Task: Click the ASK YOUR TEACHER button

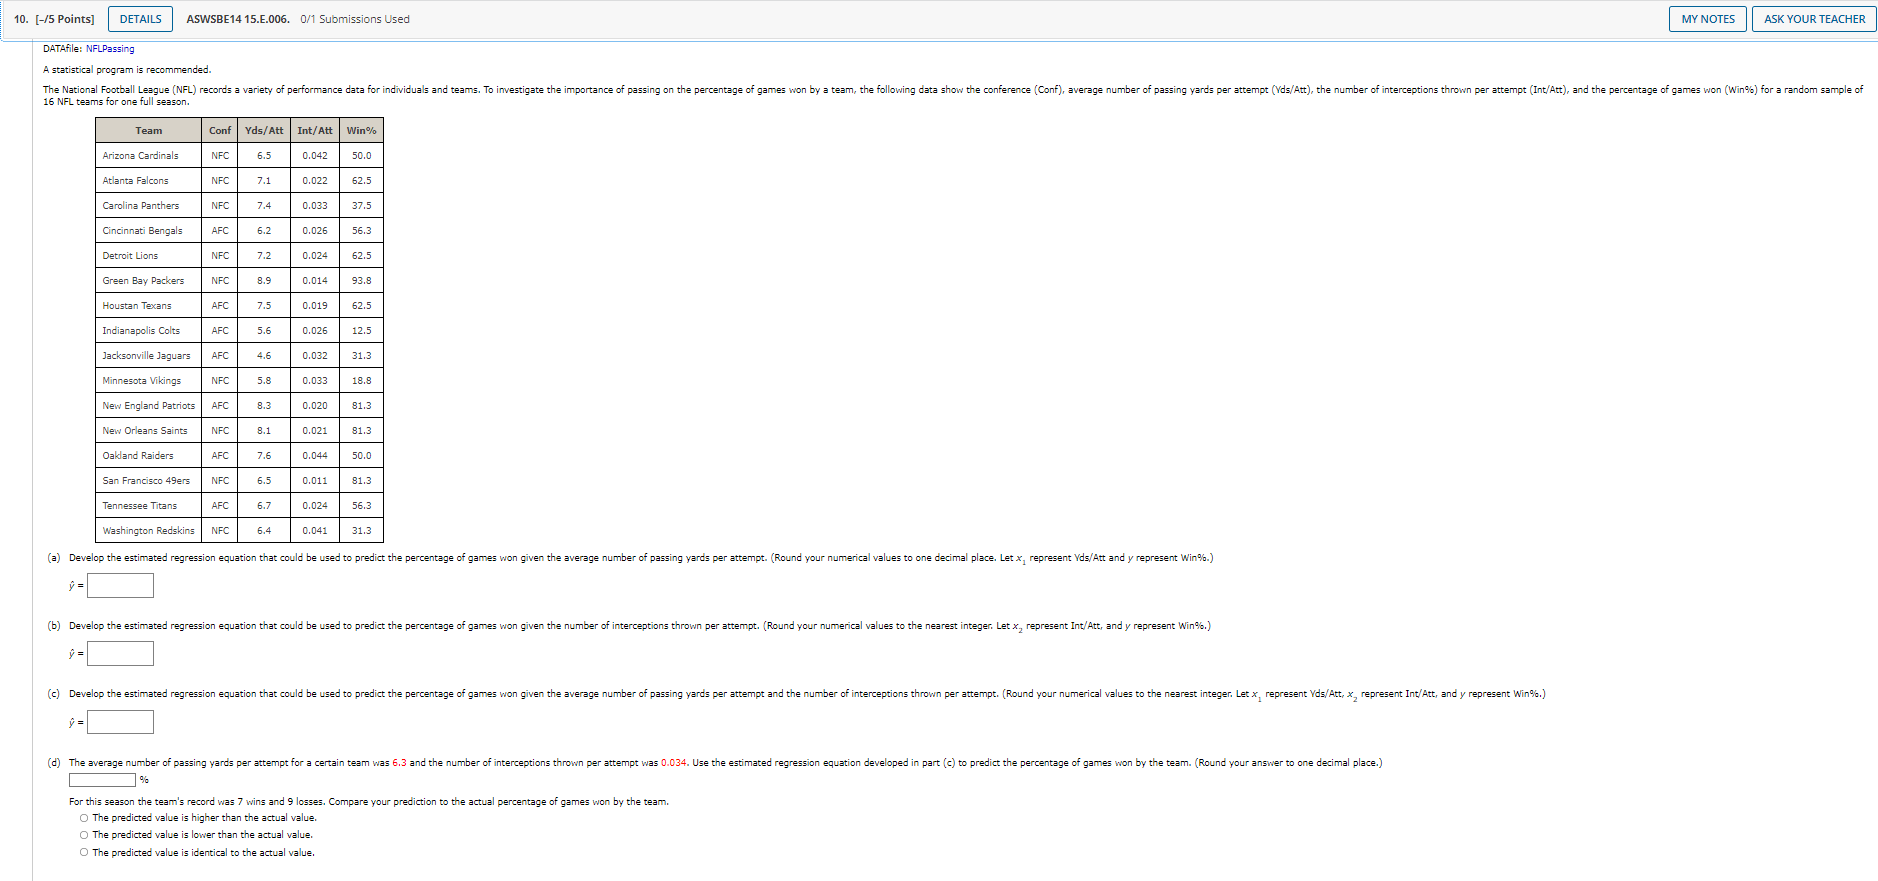Action: tap(1814, 19)
